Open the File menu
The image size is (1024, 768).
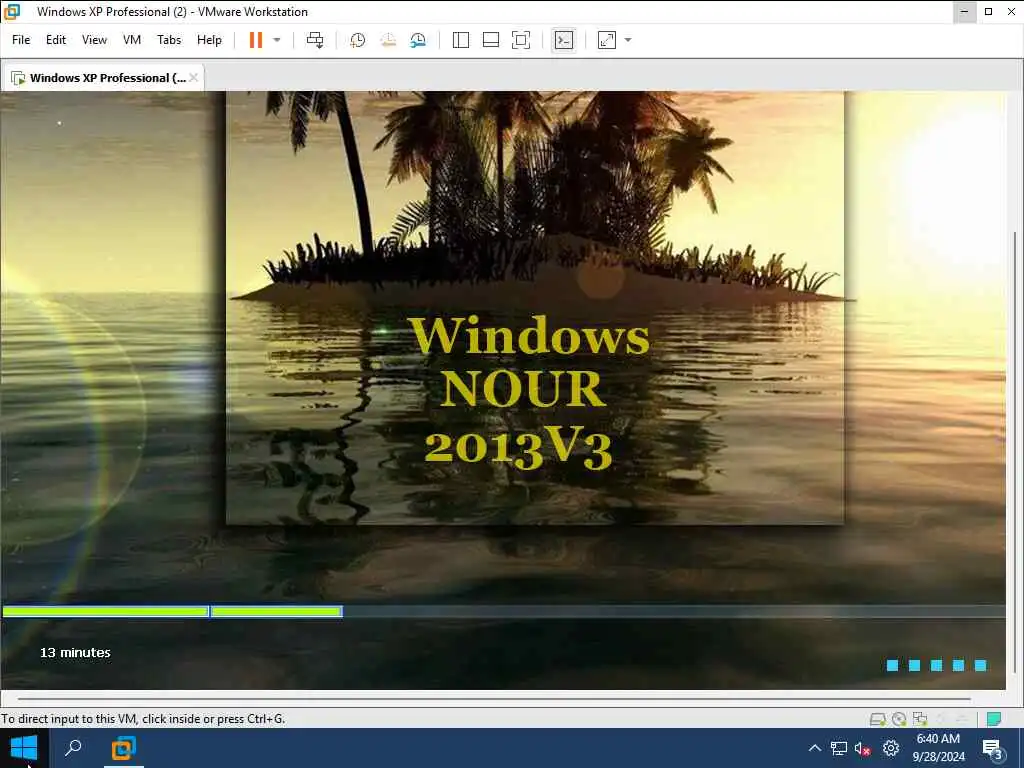pos(21,40)
